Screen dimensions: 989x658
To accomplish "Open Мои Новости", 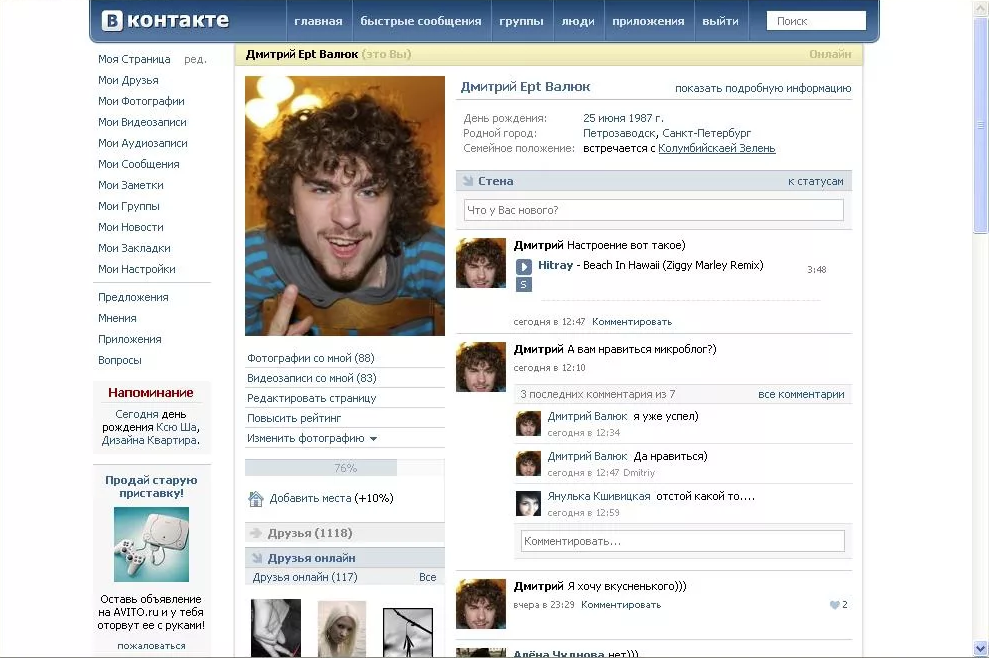I will pos(131,227).
